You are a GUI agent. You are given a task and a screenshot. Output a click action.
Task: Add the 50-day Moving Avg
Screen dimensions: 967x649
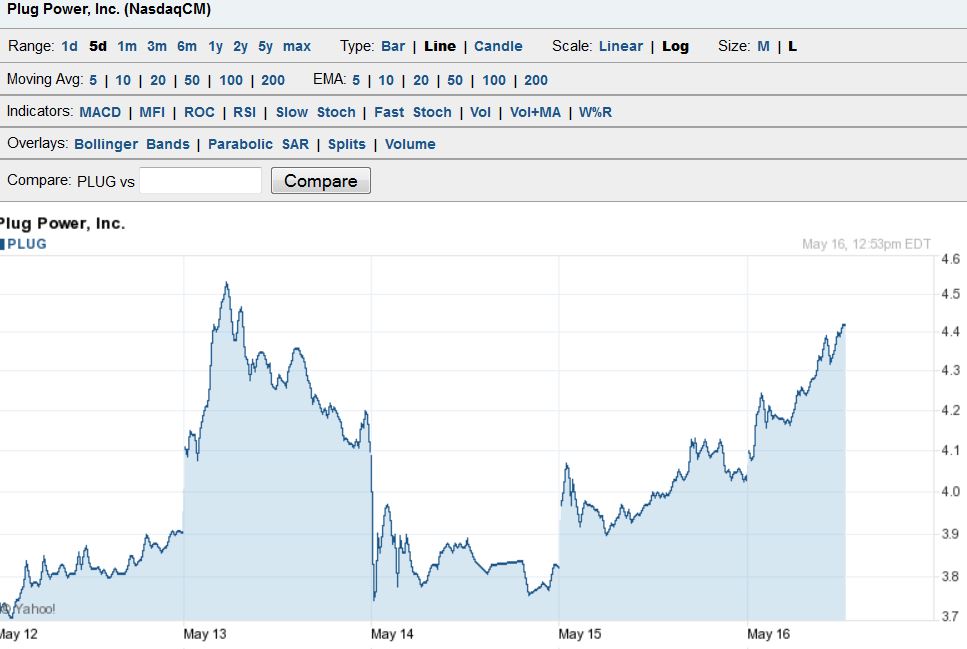192,80
